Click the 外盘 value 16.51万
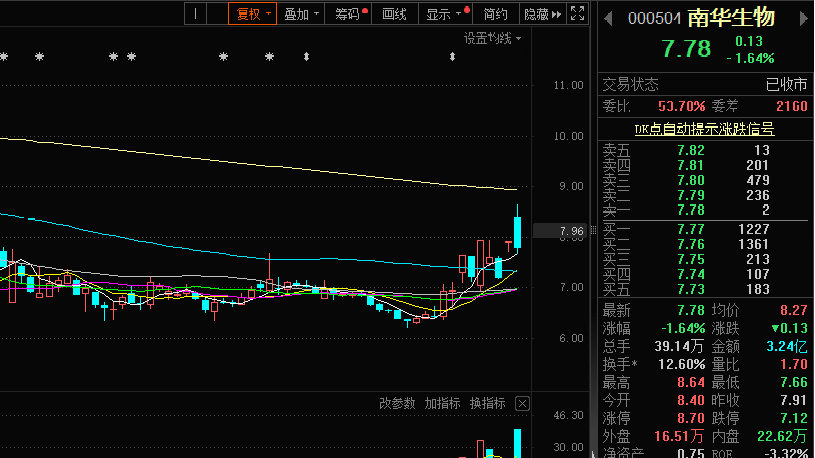Image resolution: width=815 pixels, height=458 pixels. 678,437
